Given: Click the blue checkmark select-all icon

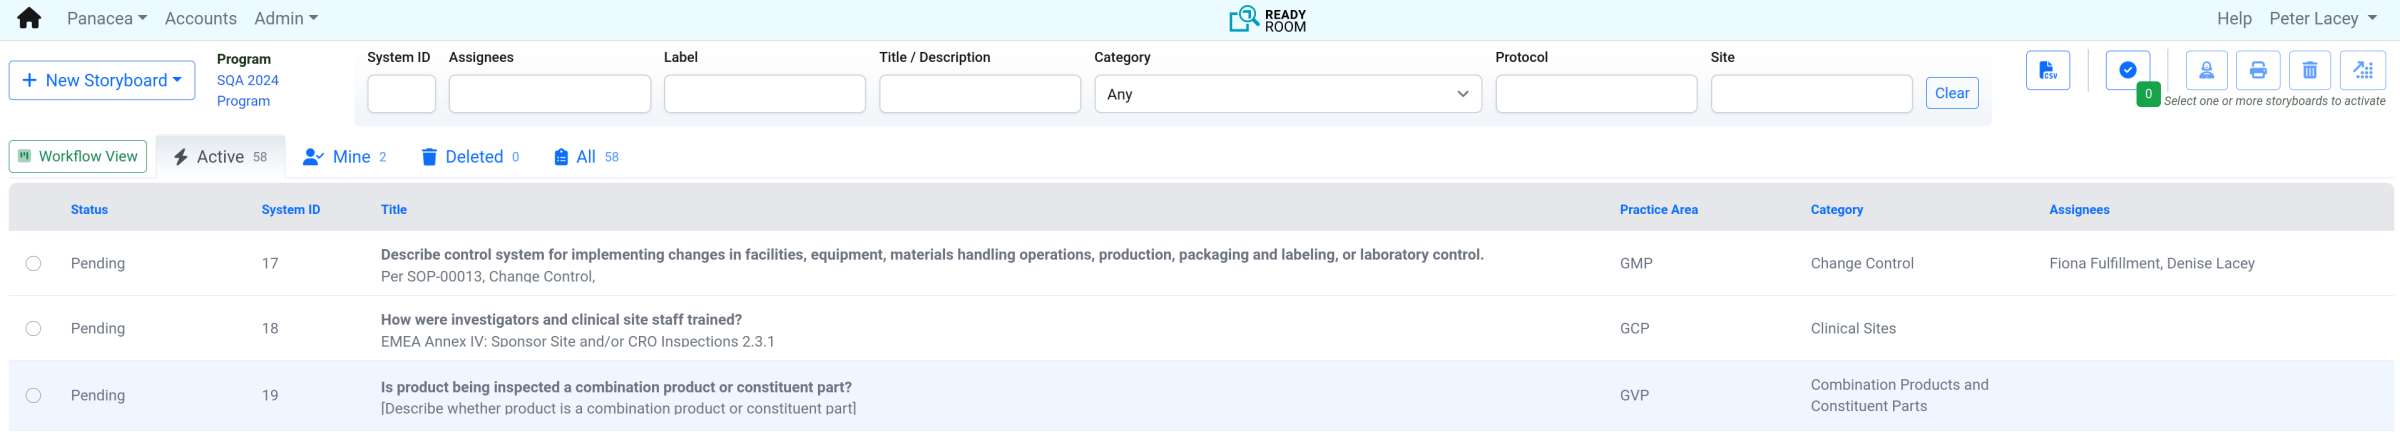Looking at the screenshot, I should point(2127,70).
